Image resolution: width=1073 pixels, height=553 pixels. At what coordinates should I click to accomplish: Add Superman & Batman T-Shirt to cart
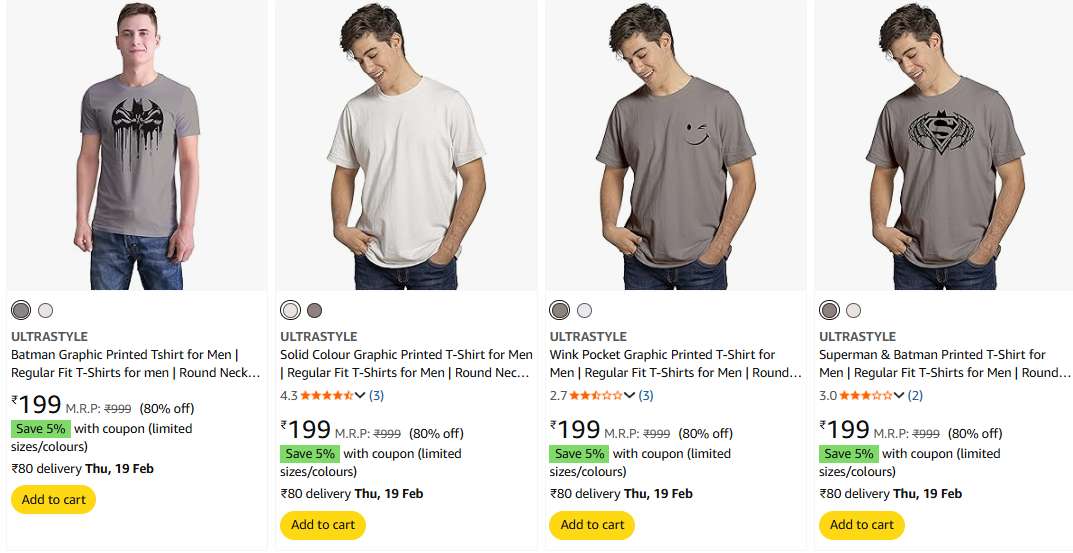point(862,525)
